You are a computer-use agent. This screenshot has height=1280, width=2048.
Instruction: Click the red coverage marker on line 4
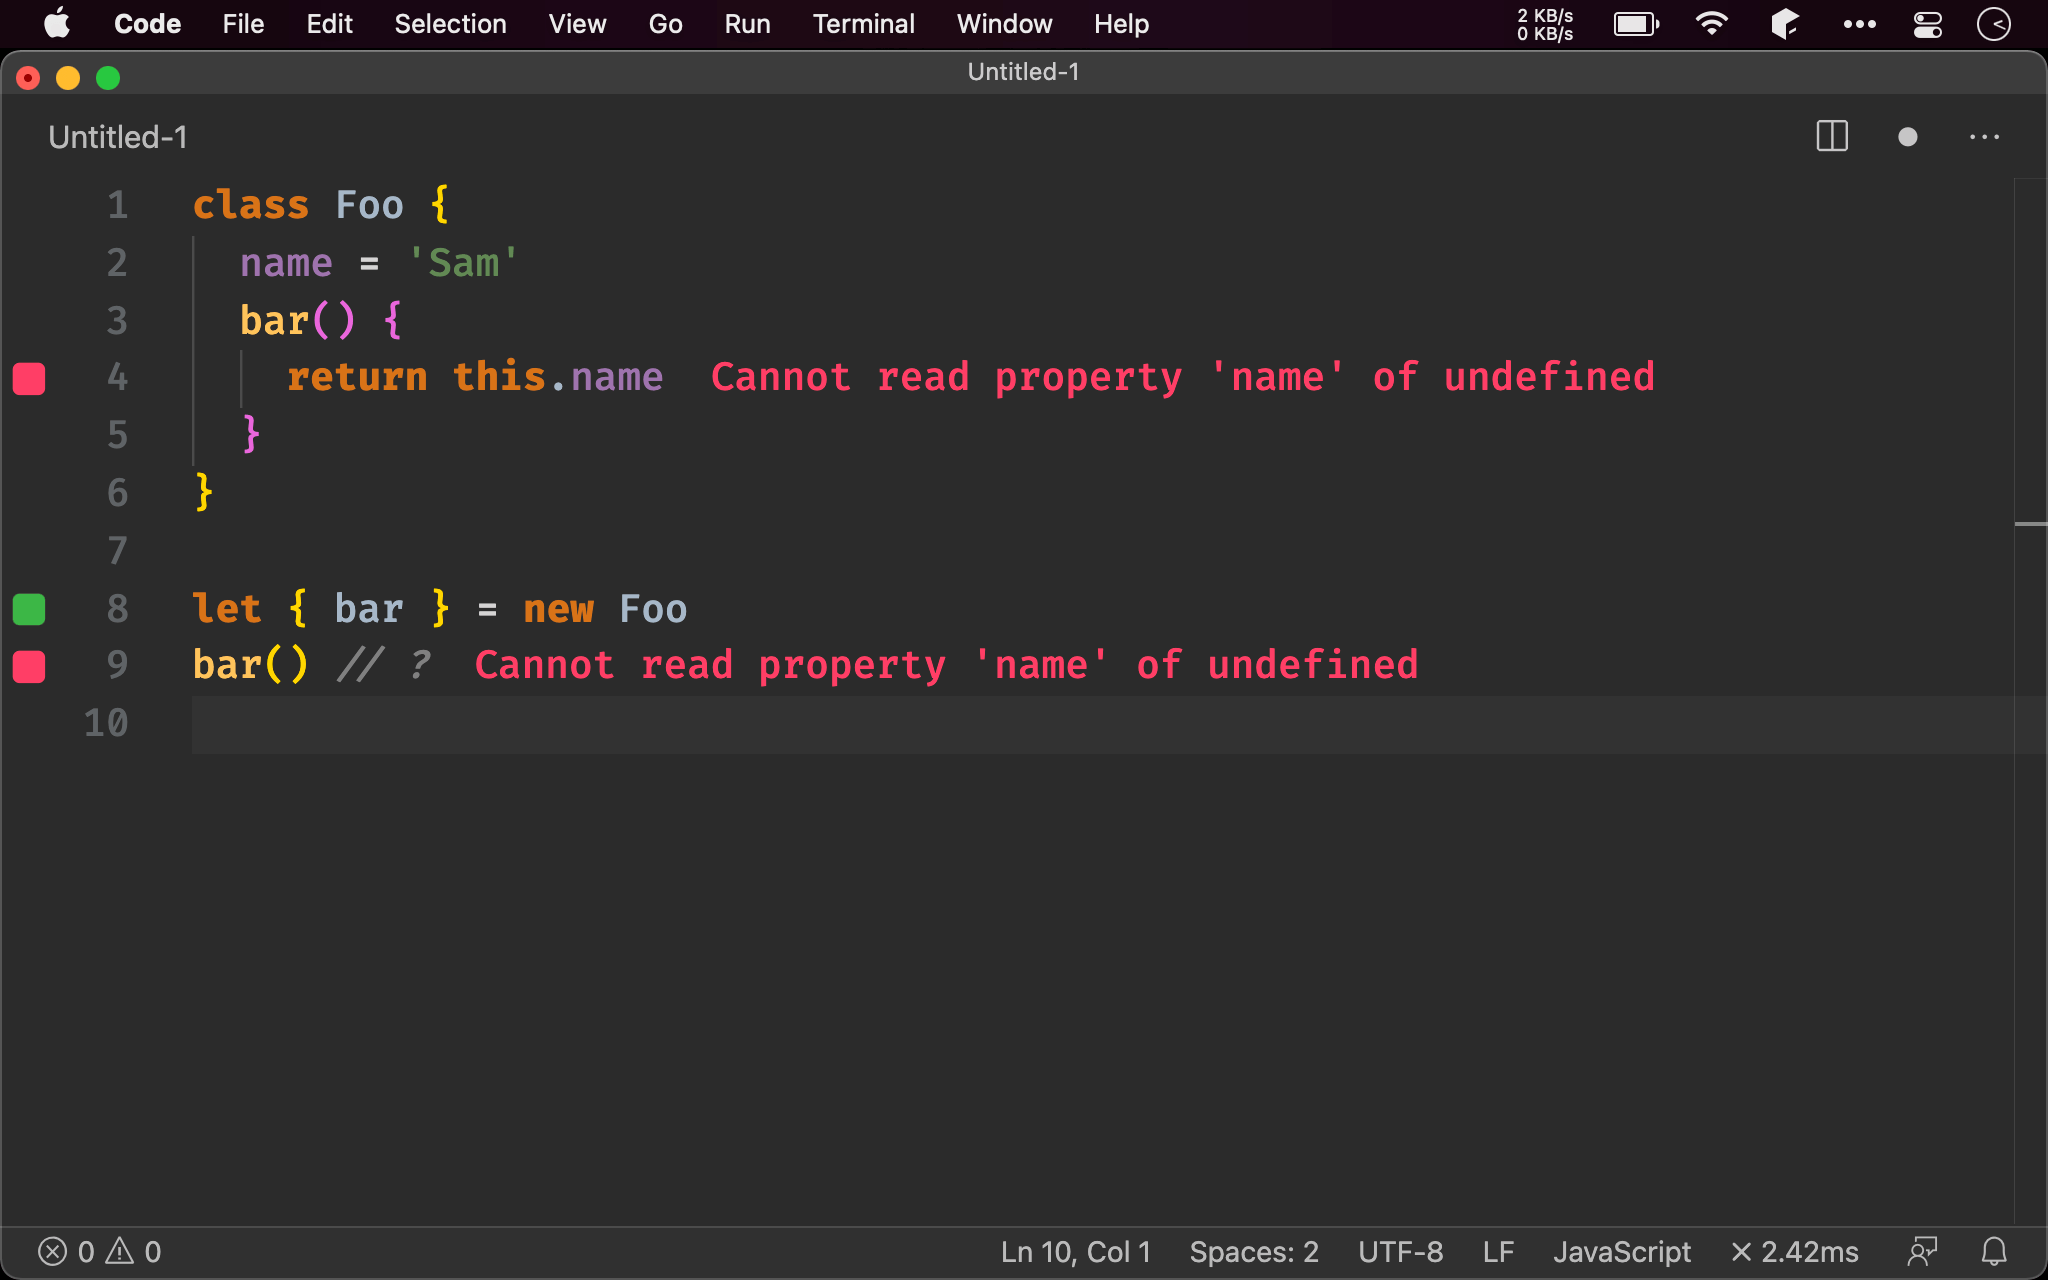pyautogui.click(x=29, y=378)
